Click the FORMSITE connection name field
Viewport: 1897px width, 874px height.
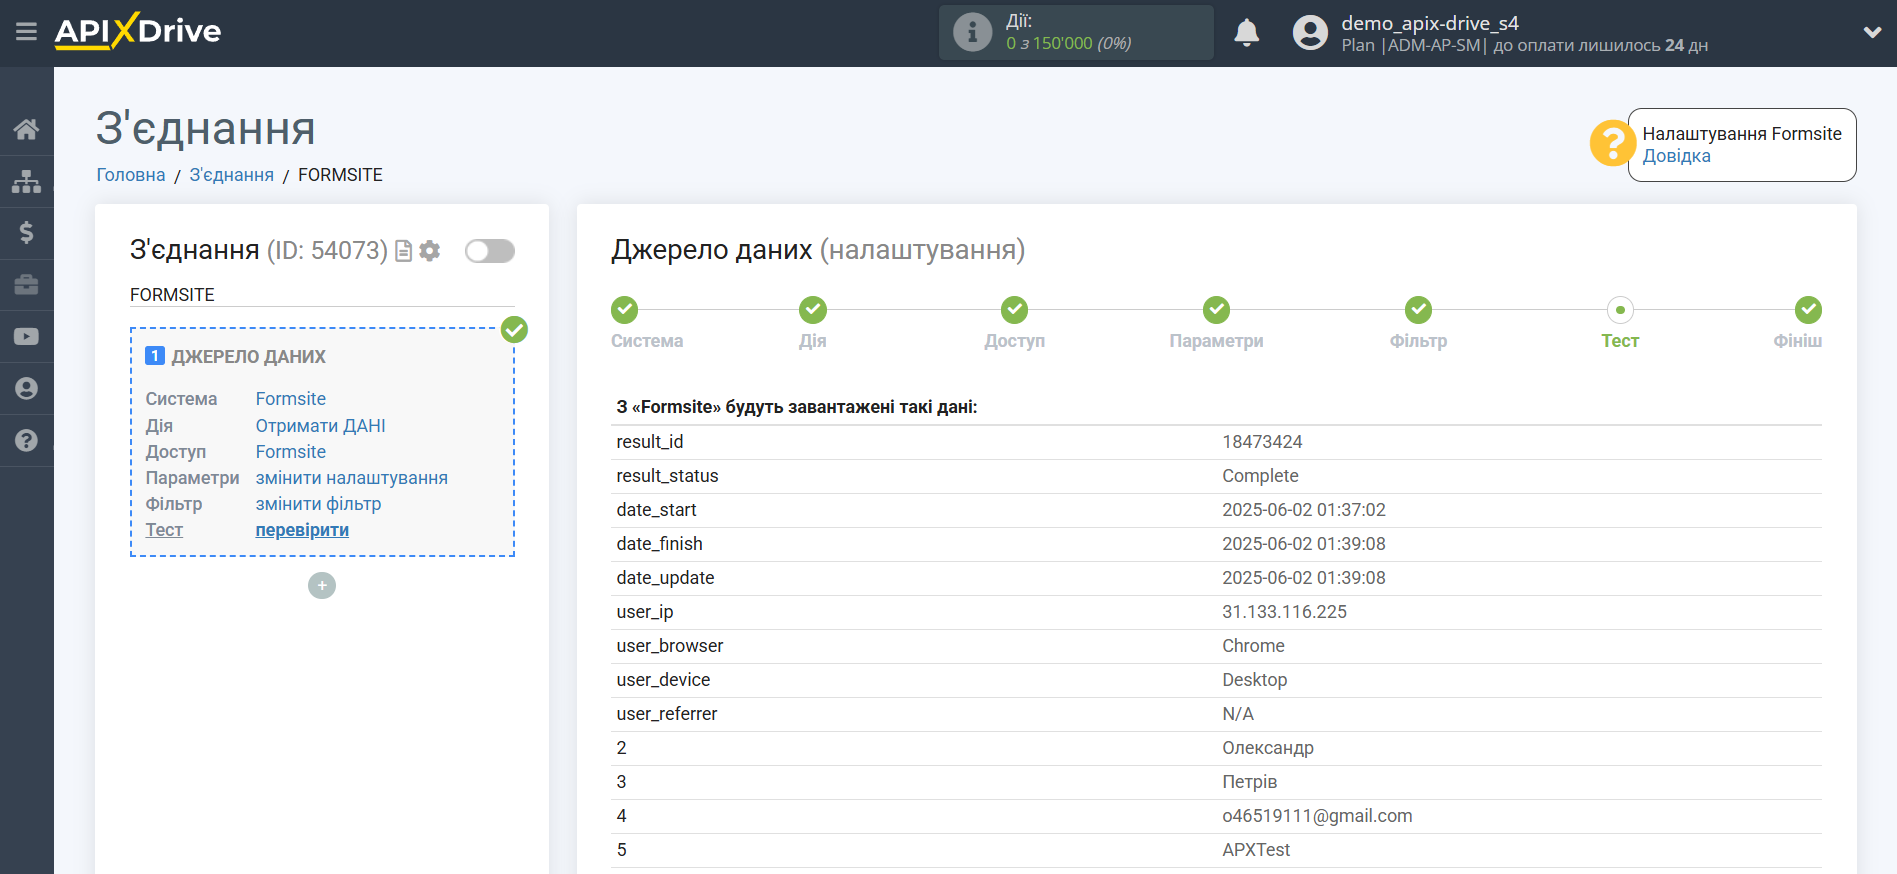(322, 295)
